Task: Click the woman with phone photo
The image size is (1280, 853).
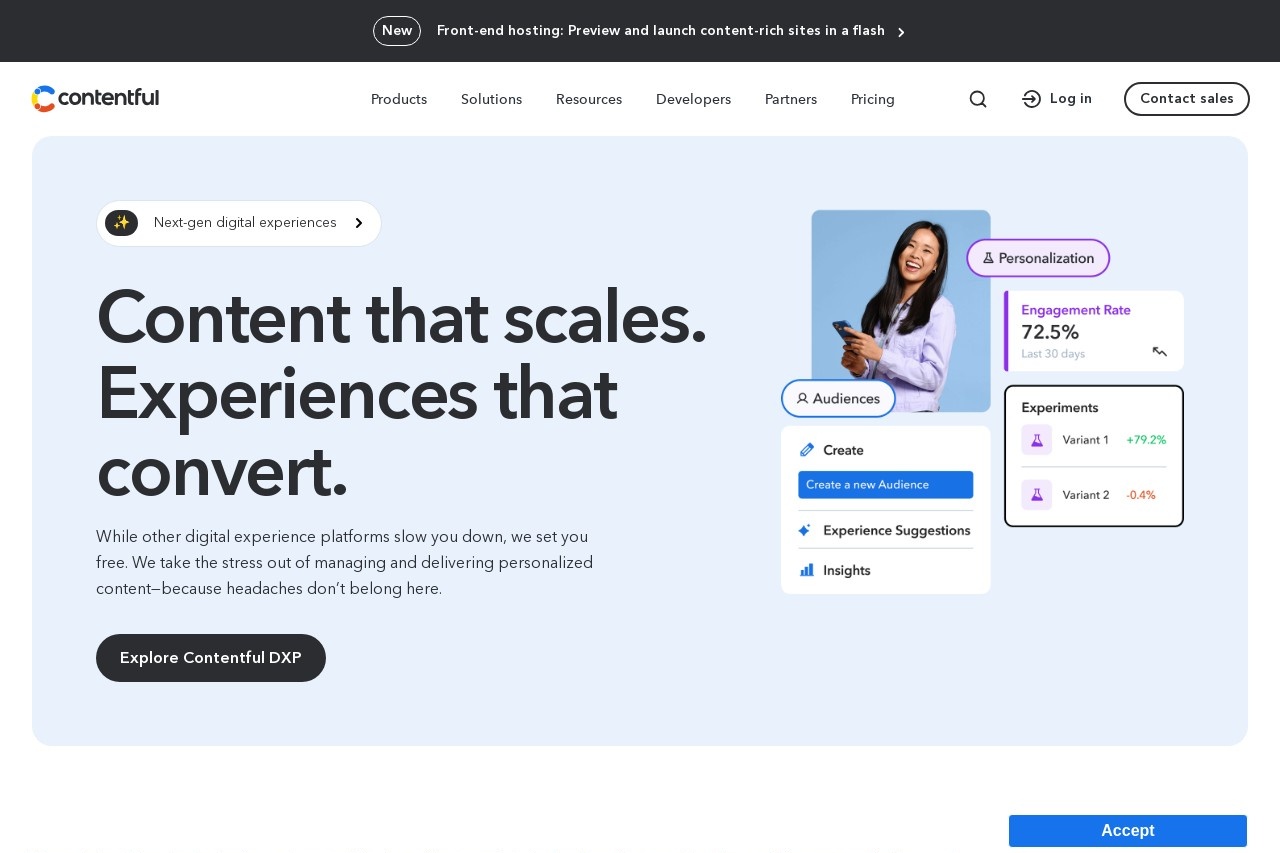Action: (901, 310)
